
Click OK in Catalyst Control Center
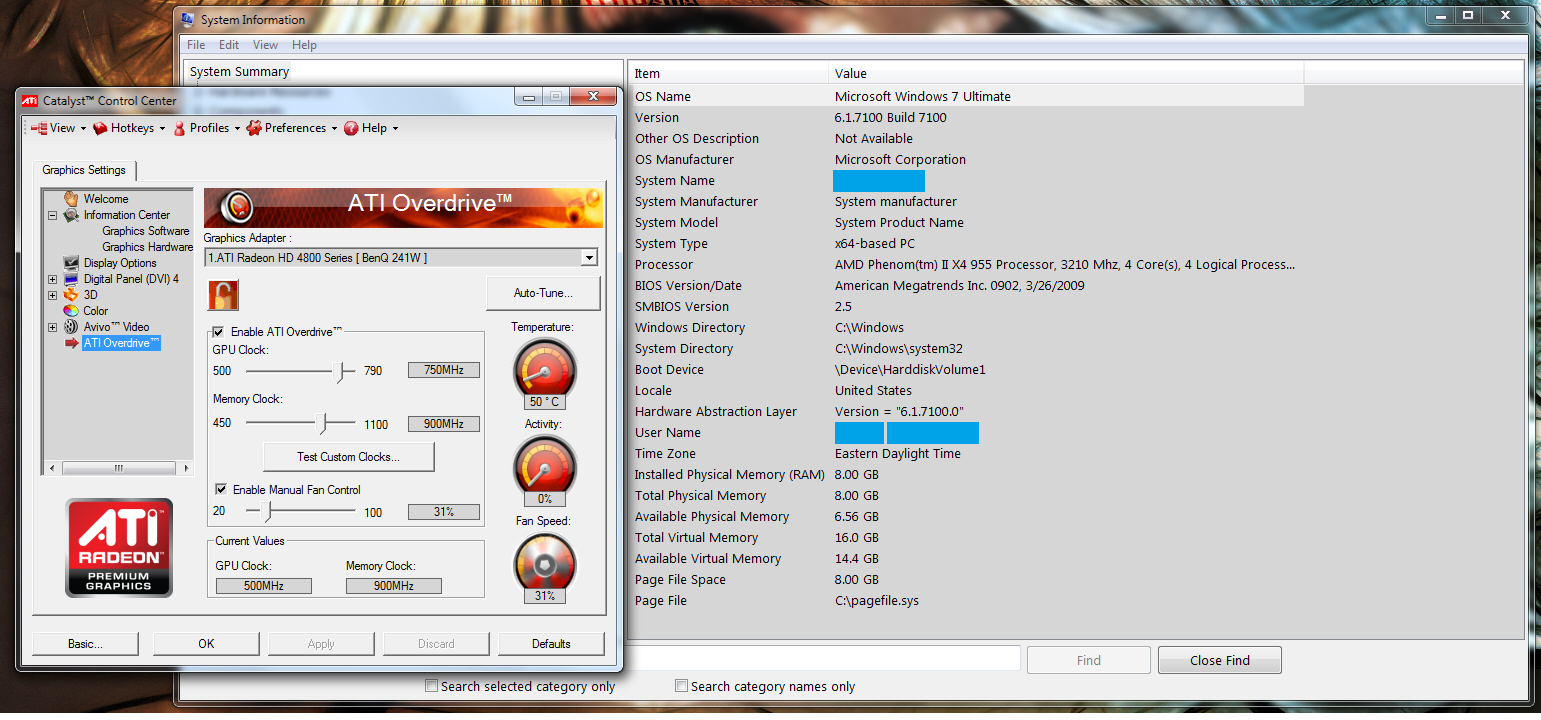coord(206,644)
